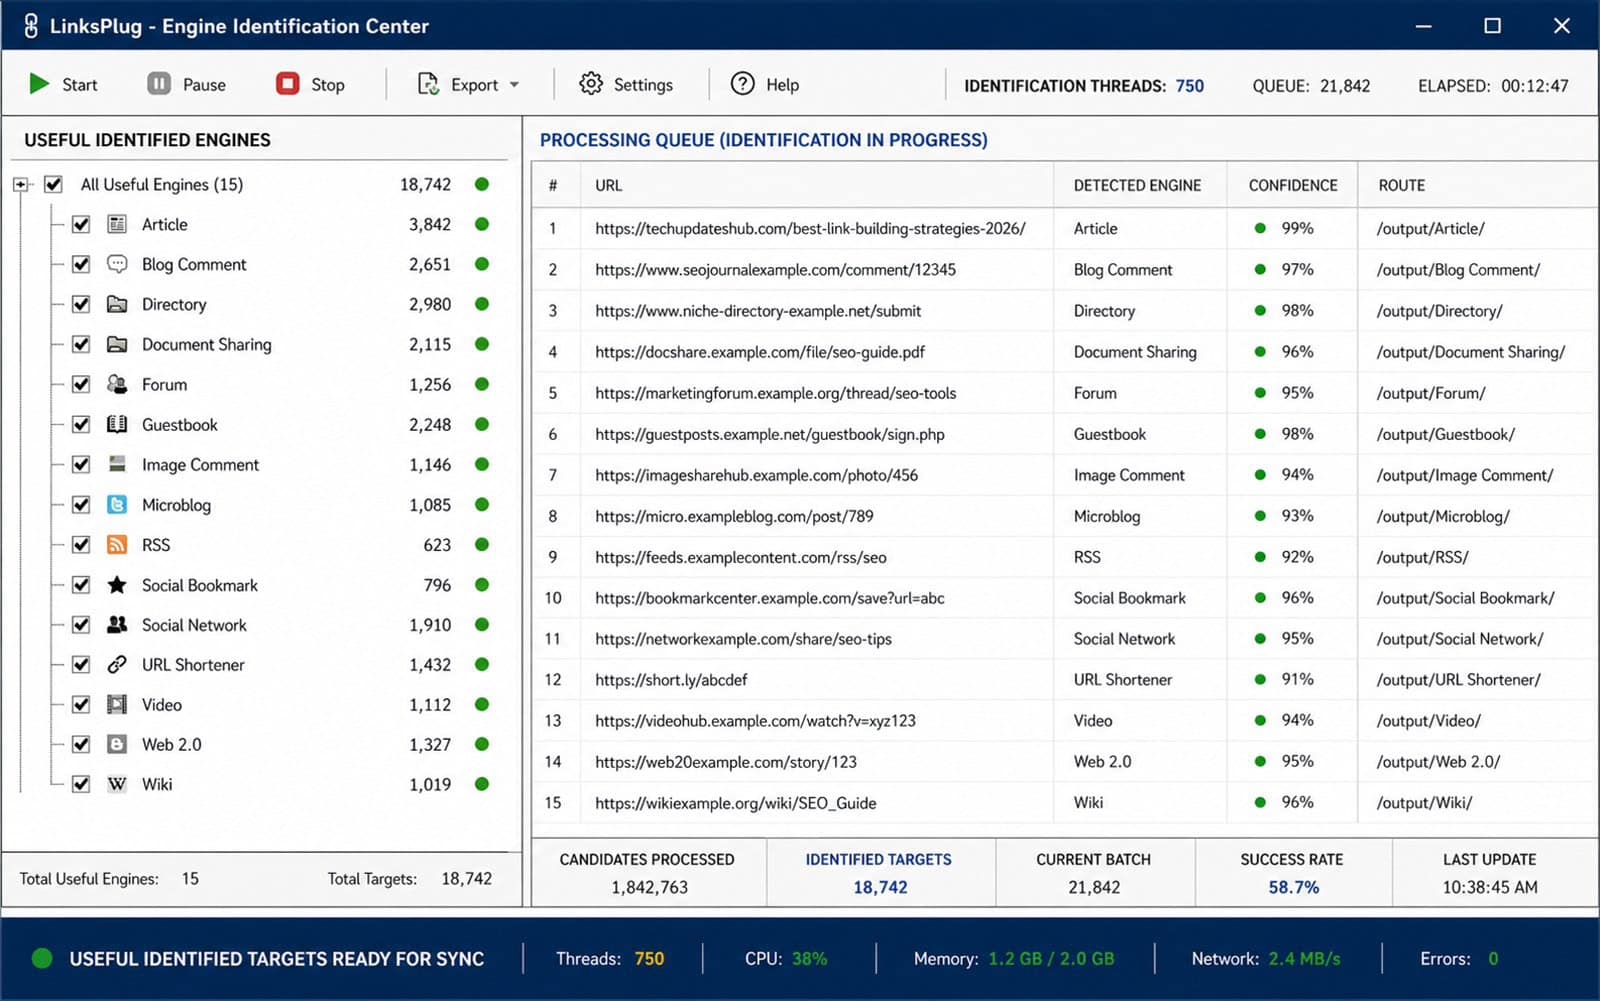Viewport: 1600px width, 1001px height.
Task: Toggle the Directory engine checkbox
Action: point(81,304)
